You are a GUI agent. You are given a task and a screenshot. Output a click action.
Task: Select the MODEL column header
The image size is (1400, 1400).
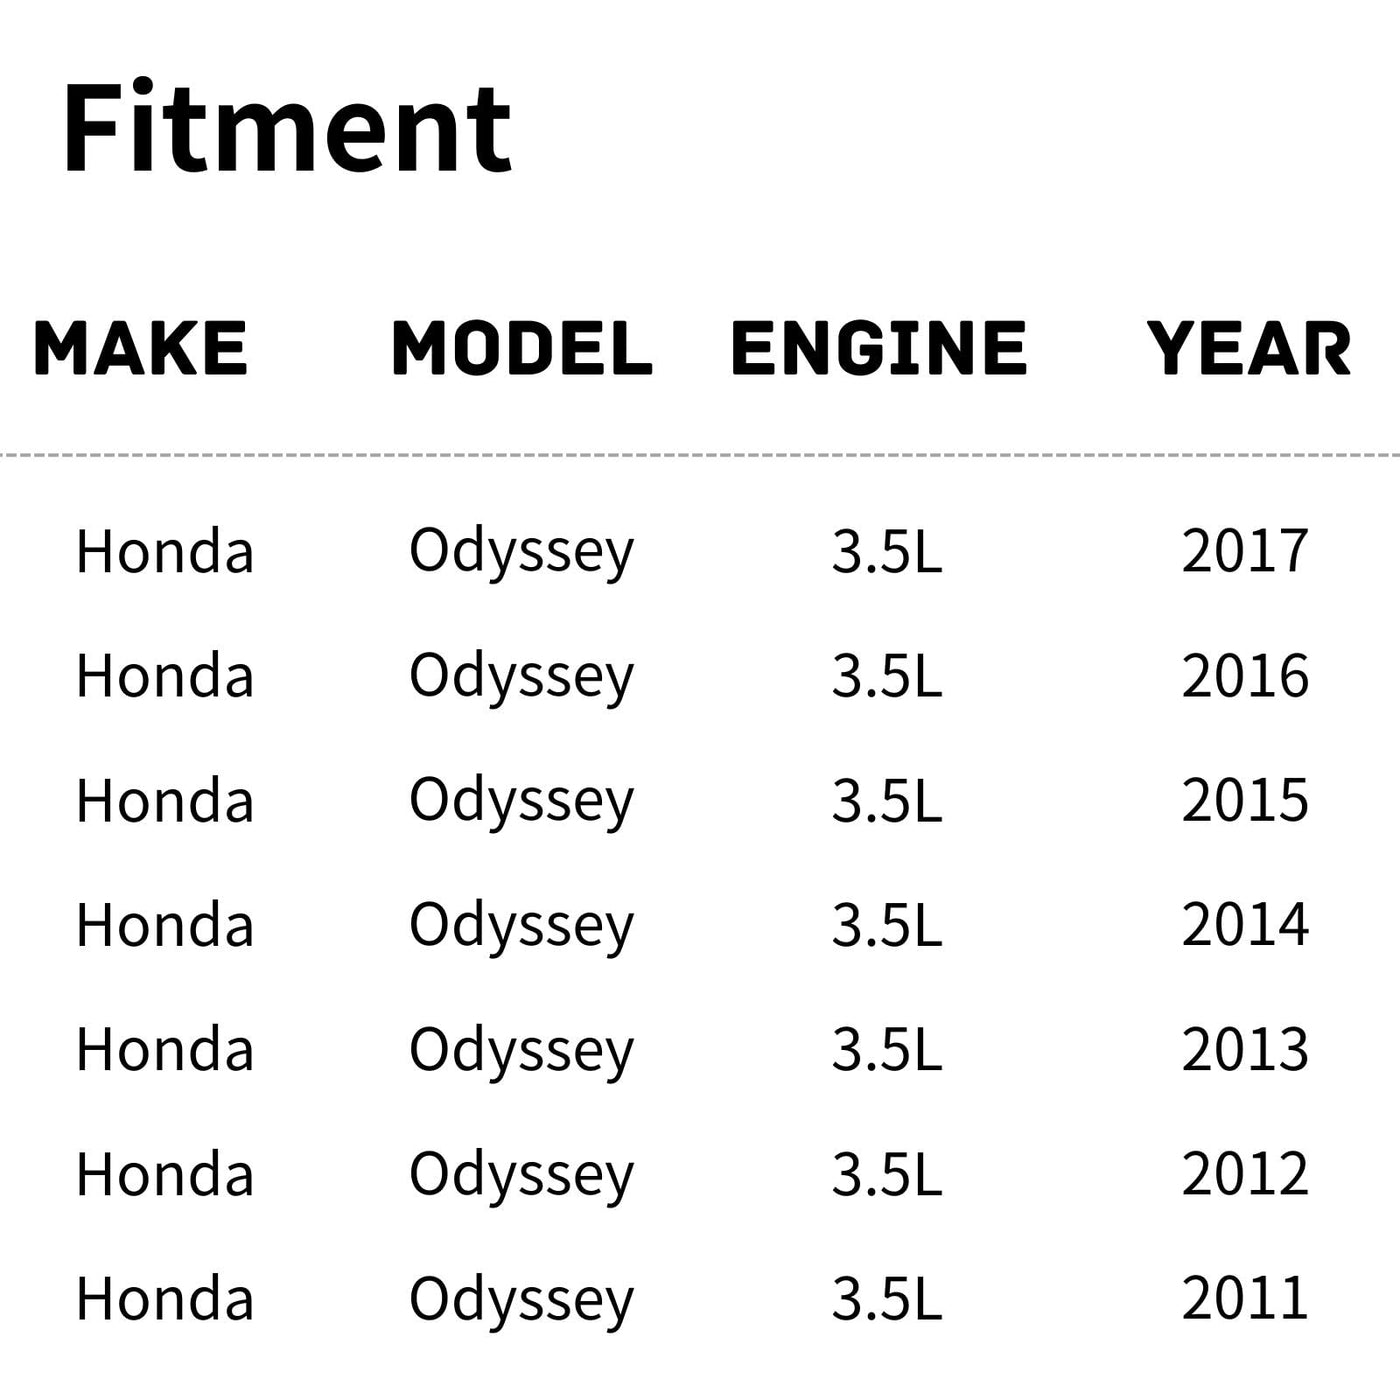[522, 349]
